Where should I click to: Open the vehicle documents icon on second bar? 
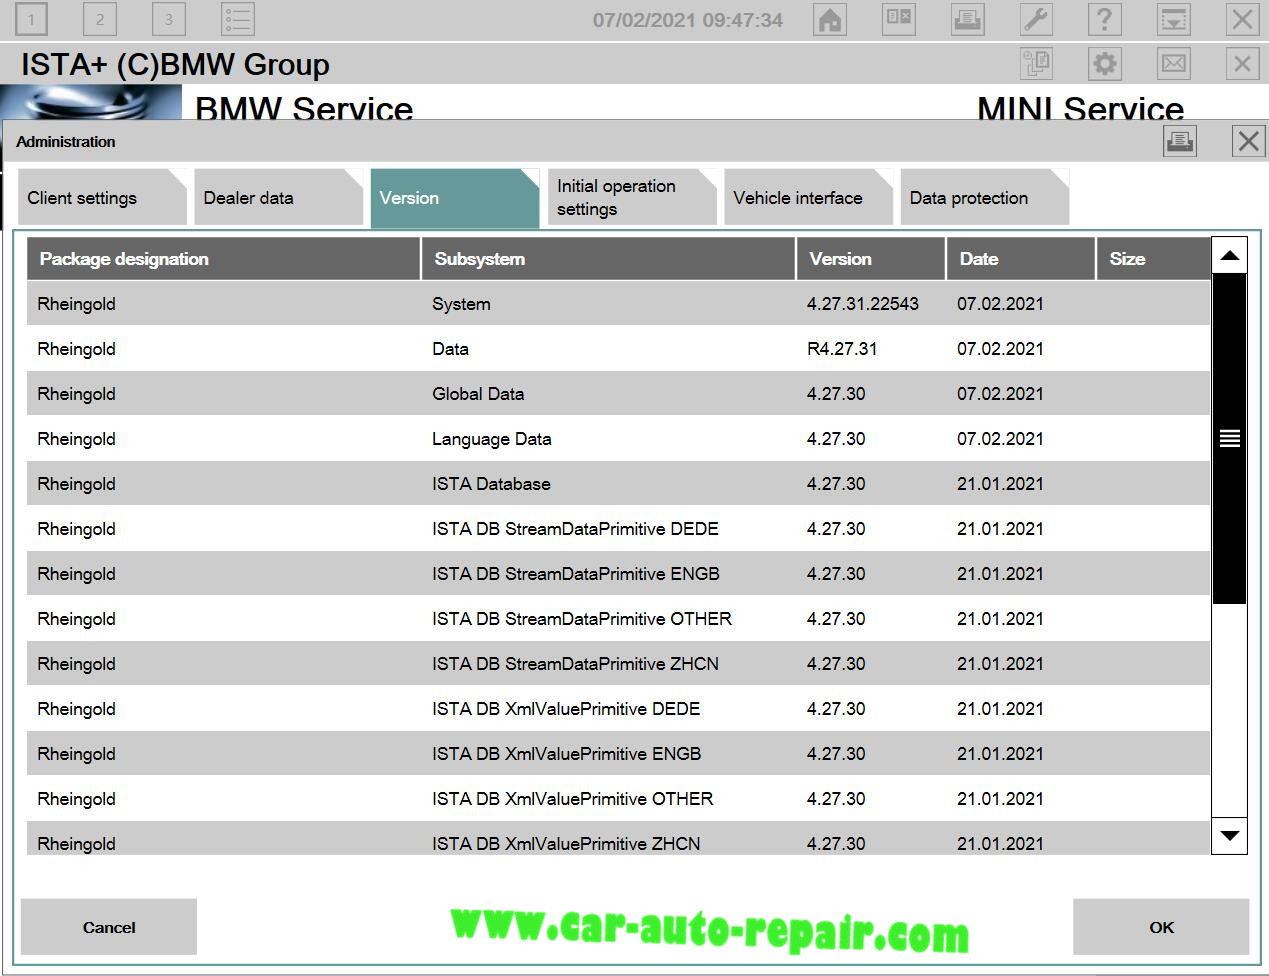pos(1036,64)
